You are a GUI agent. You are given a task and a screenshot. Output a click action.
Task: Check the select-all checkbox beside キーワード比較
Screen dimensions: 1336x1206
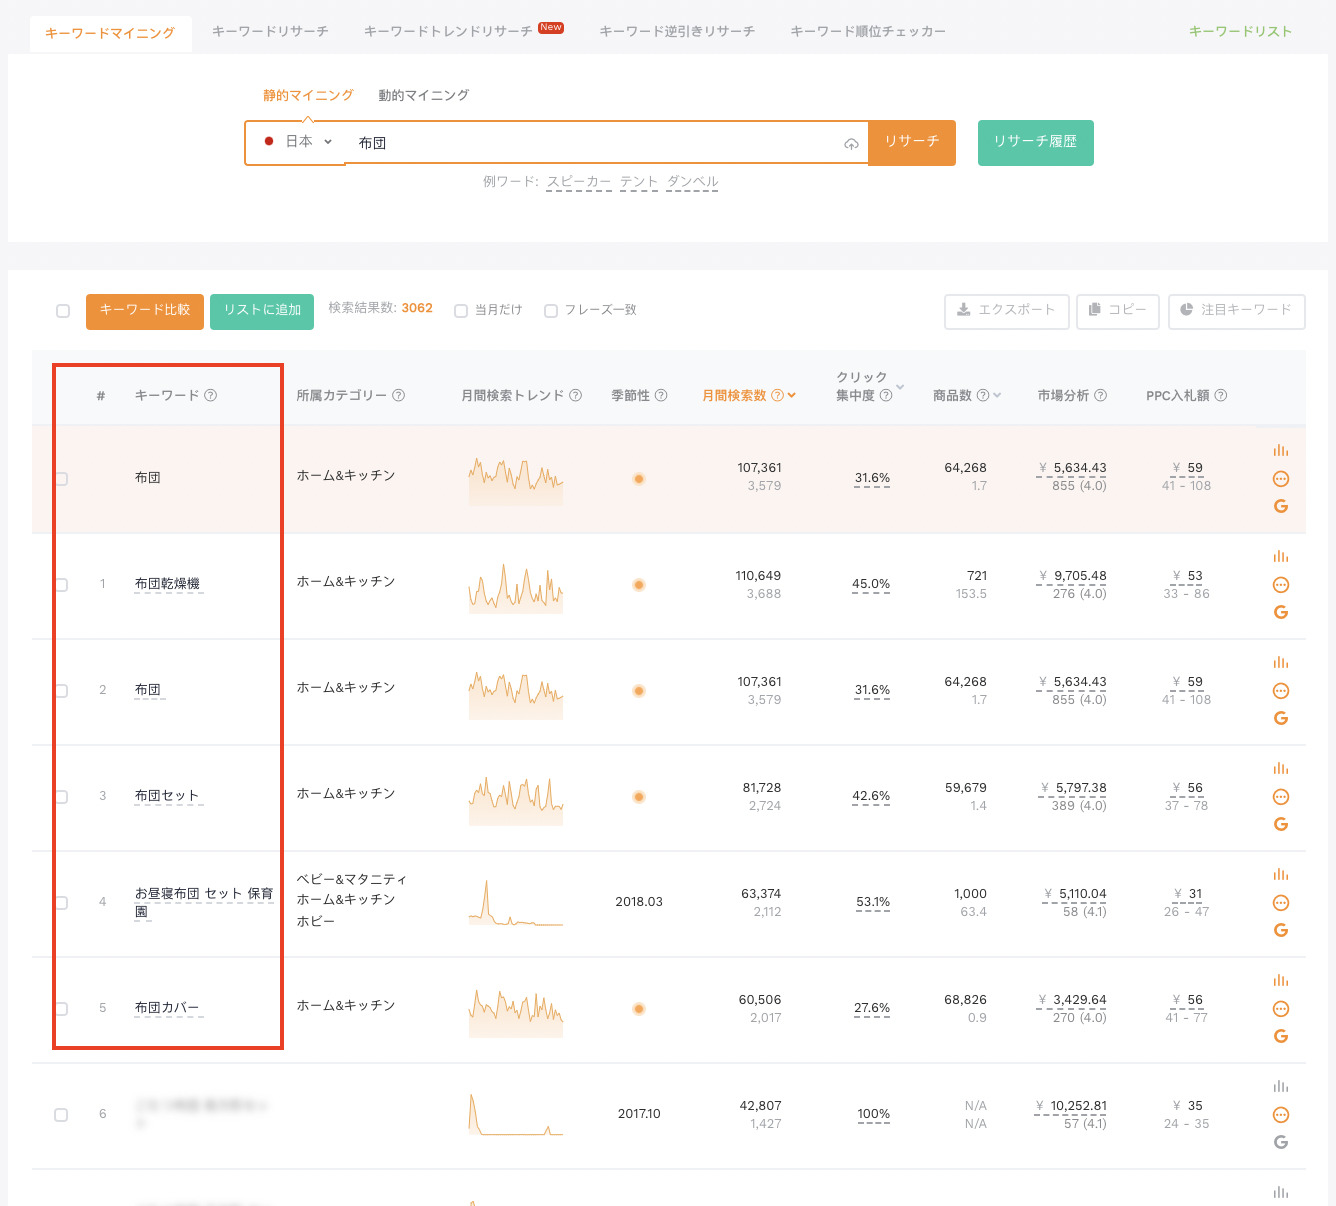(x=63, y=311)
